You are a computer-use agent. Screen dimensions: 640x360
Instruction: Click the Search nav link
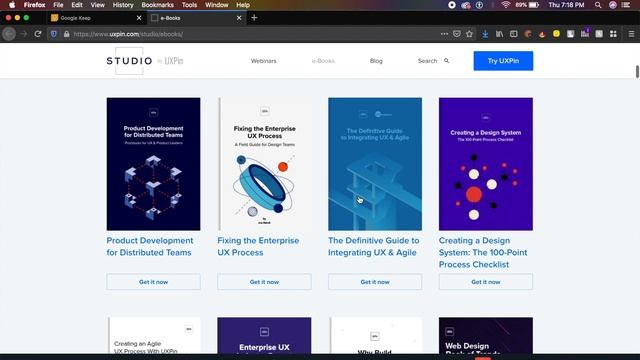click(427, 61)
